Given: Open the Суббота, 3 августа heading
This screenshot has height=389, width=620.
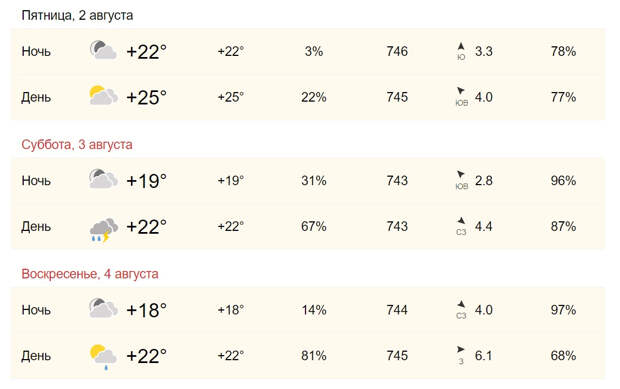Looking at the screenshot, I should (77, 145).
